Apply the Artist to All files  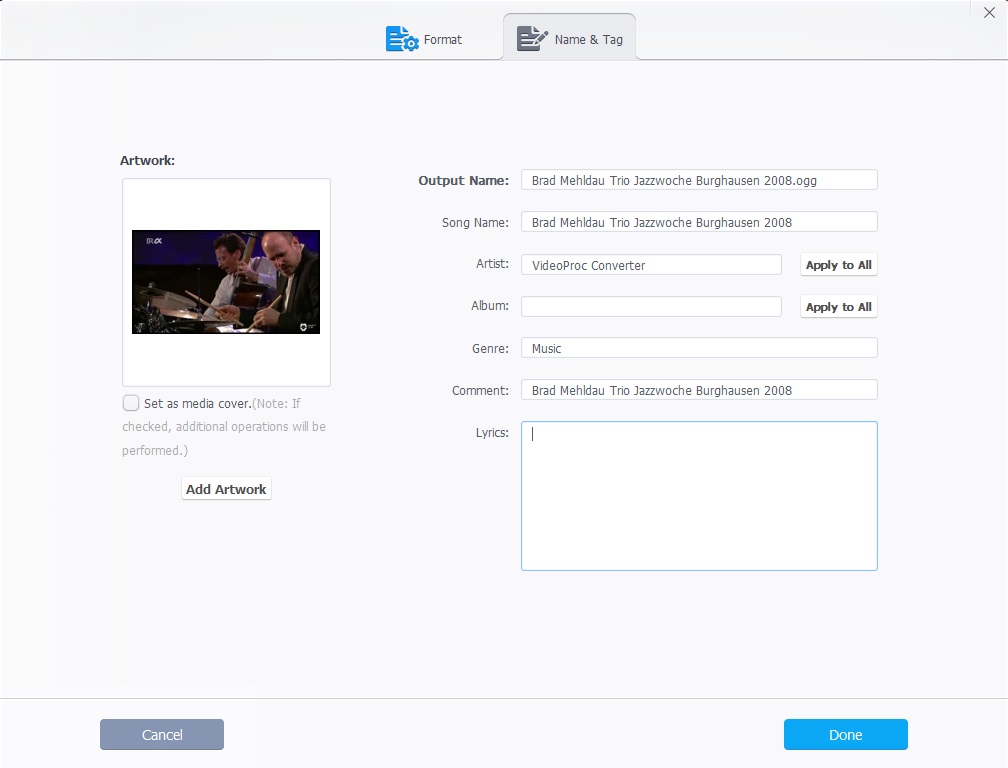(838, 264)
